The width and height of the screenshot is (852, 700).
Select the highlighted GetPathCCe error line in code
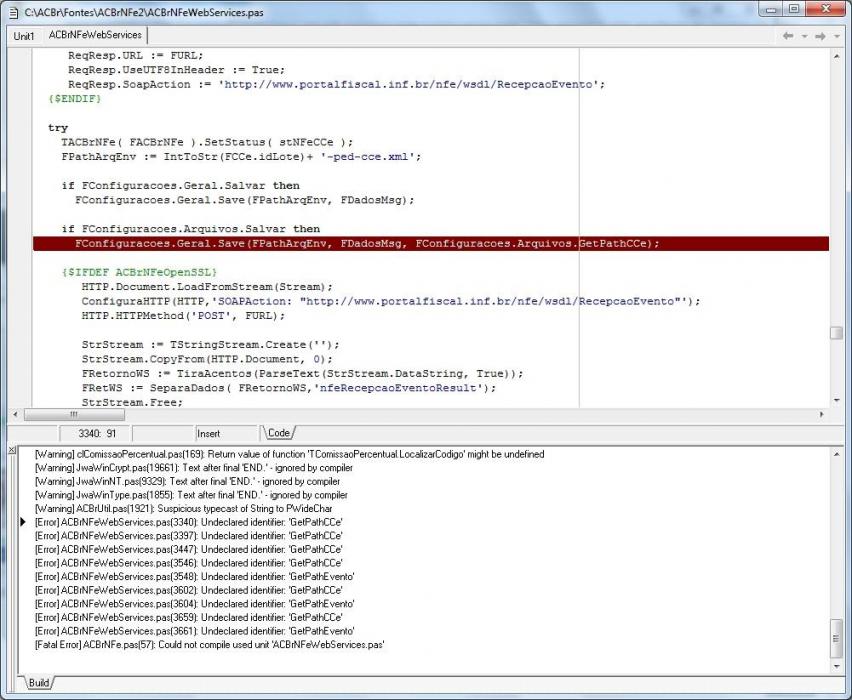[431, 243]
